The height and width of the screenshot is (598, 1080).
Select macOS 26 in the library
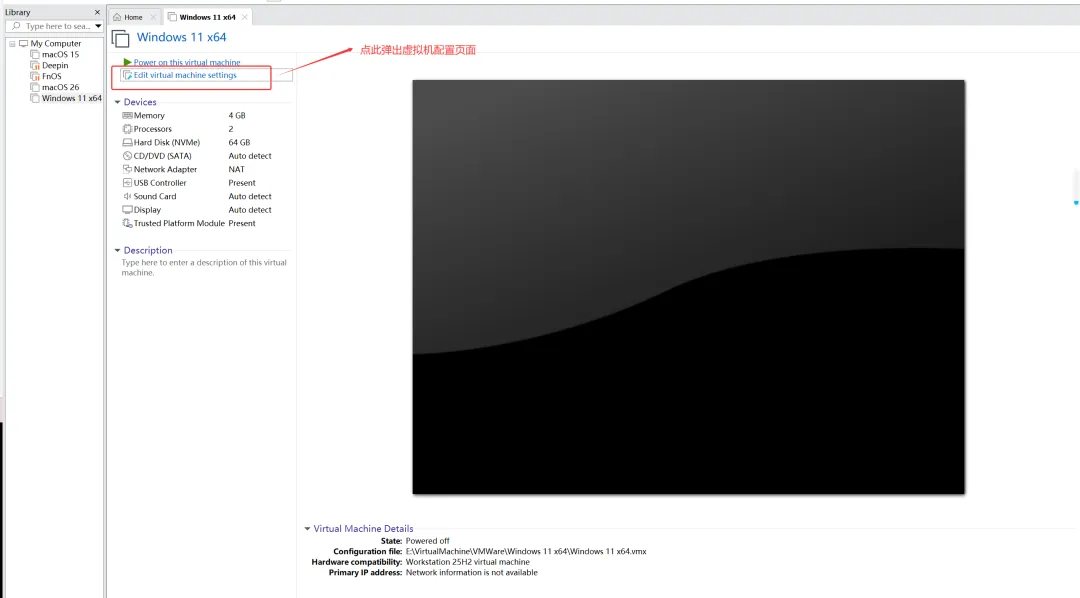pyautogui.click(x=61, y=87)
